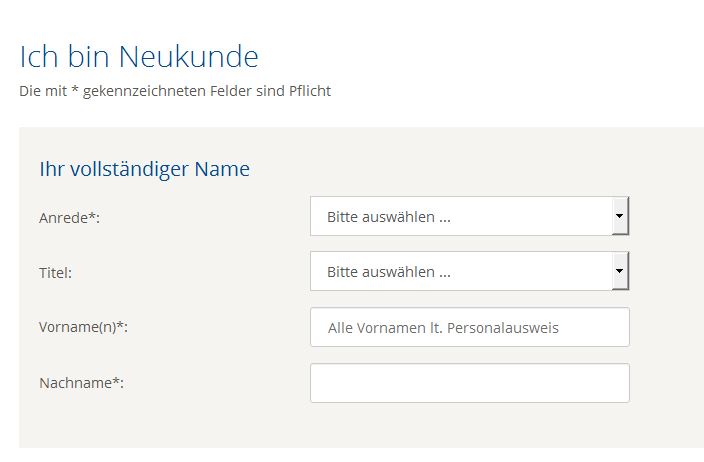Click the Titel dropdown arrow button

620,271
